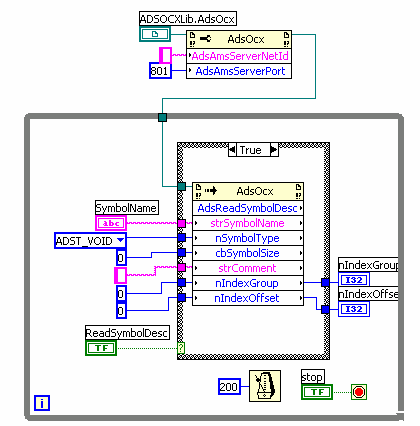Click the loop iteration i terminal
Viewport: 420px width, 426px height.
click(42, 403)
